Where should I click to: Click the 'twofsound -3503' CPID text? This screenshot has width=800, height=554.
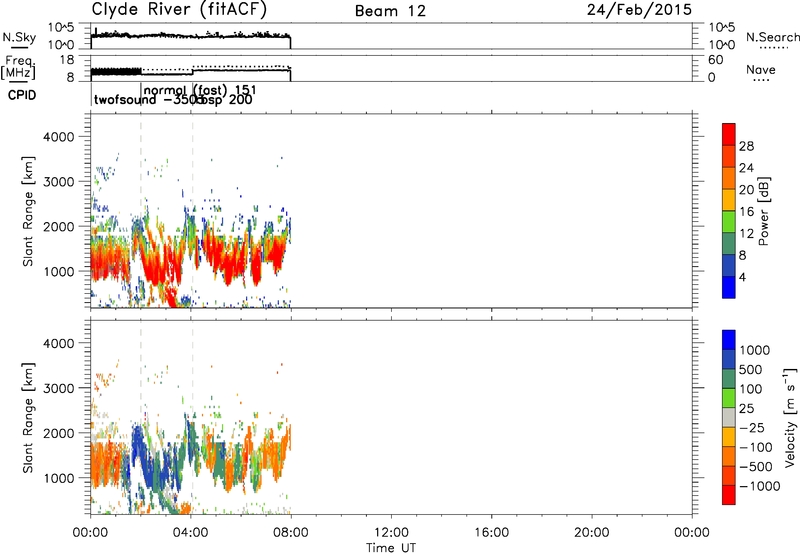(x=148, y=100)
